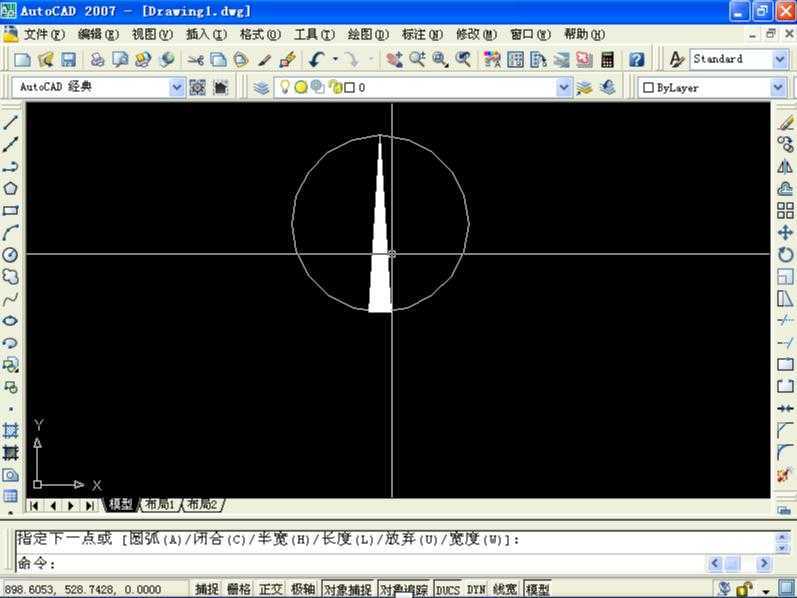Expand the layer list dropdown
Viewport: 797px width, 598px height.
[x=563, y=87]
